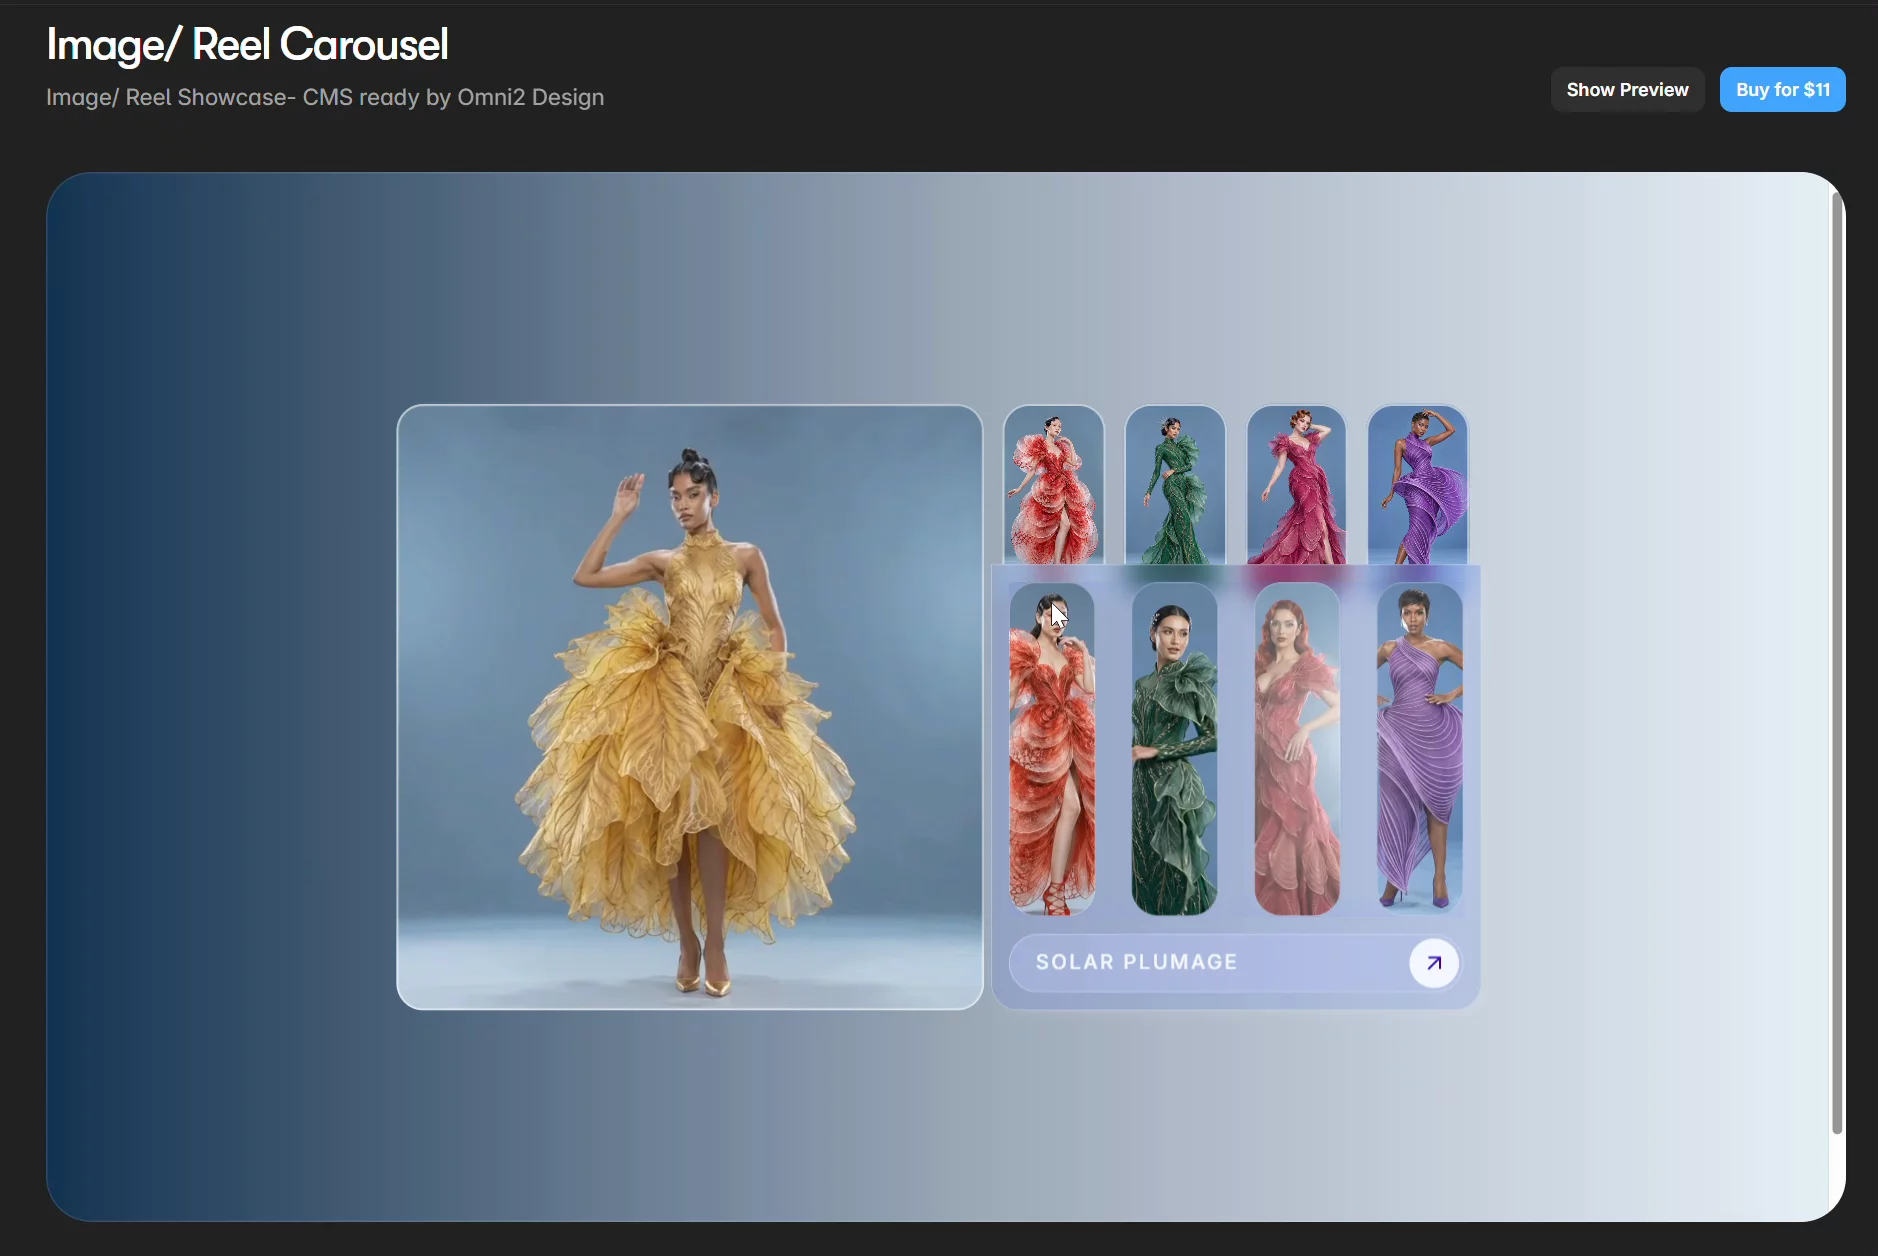
Task: Select the magenta gown top thumbnail
Action: (1296, 485)
